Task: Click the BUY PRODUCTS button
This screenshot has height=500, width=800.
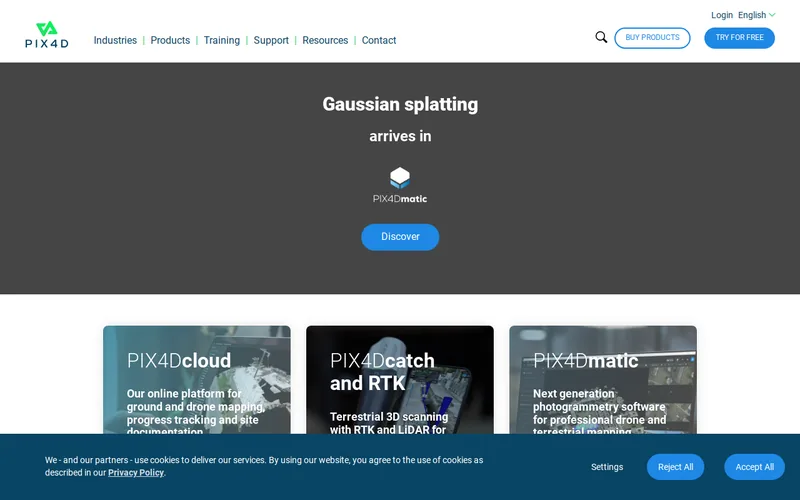Action: tap(652, 38)
